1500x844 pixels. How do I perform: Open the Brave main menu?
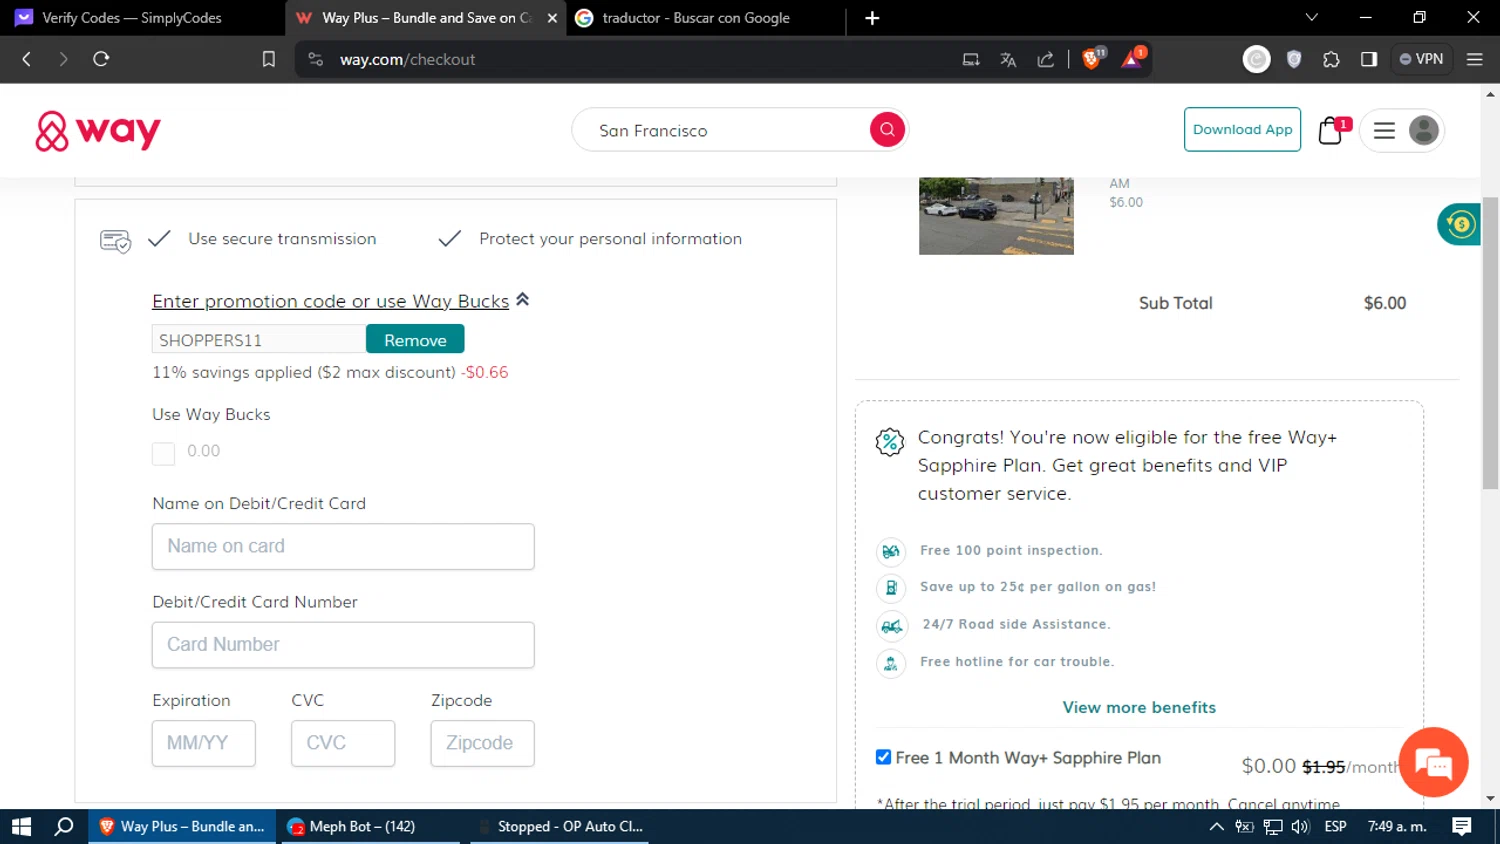pos(1474,59)
